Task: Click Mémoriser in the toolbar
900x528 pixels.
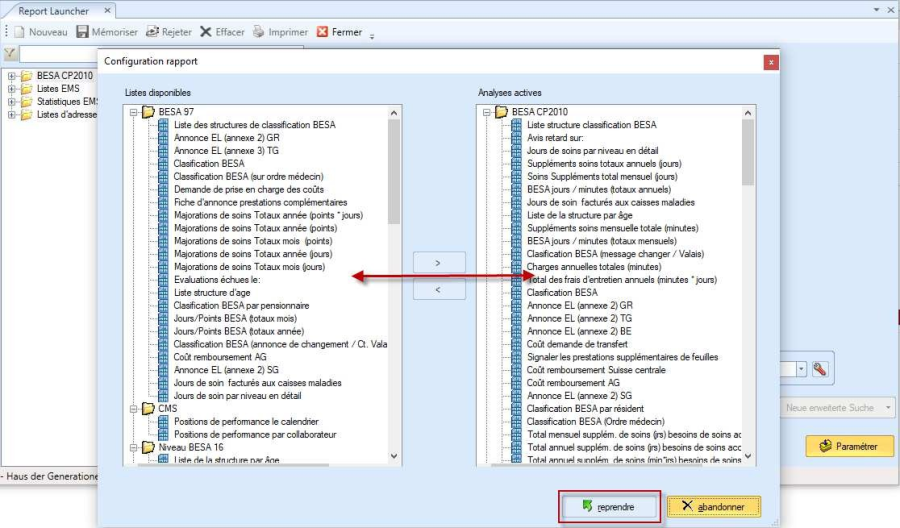Action: point(107,32)
